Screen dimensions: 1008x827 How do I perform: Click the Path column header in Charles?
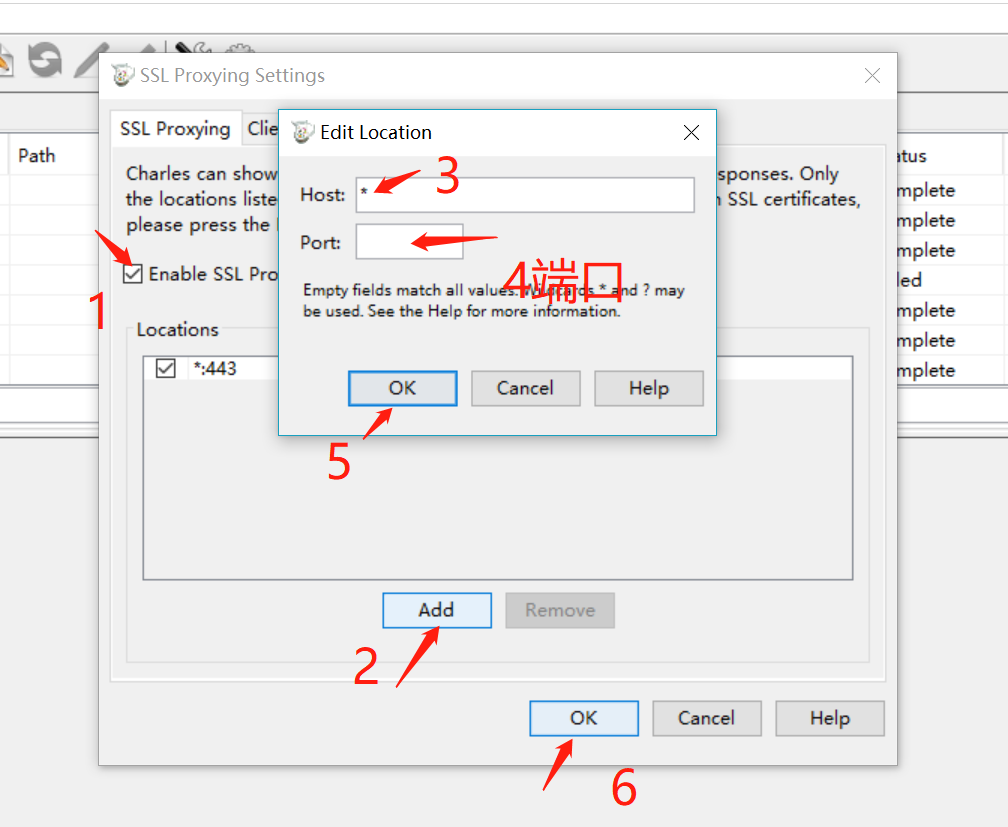coord(37,156)
